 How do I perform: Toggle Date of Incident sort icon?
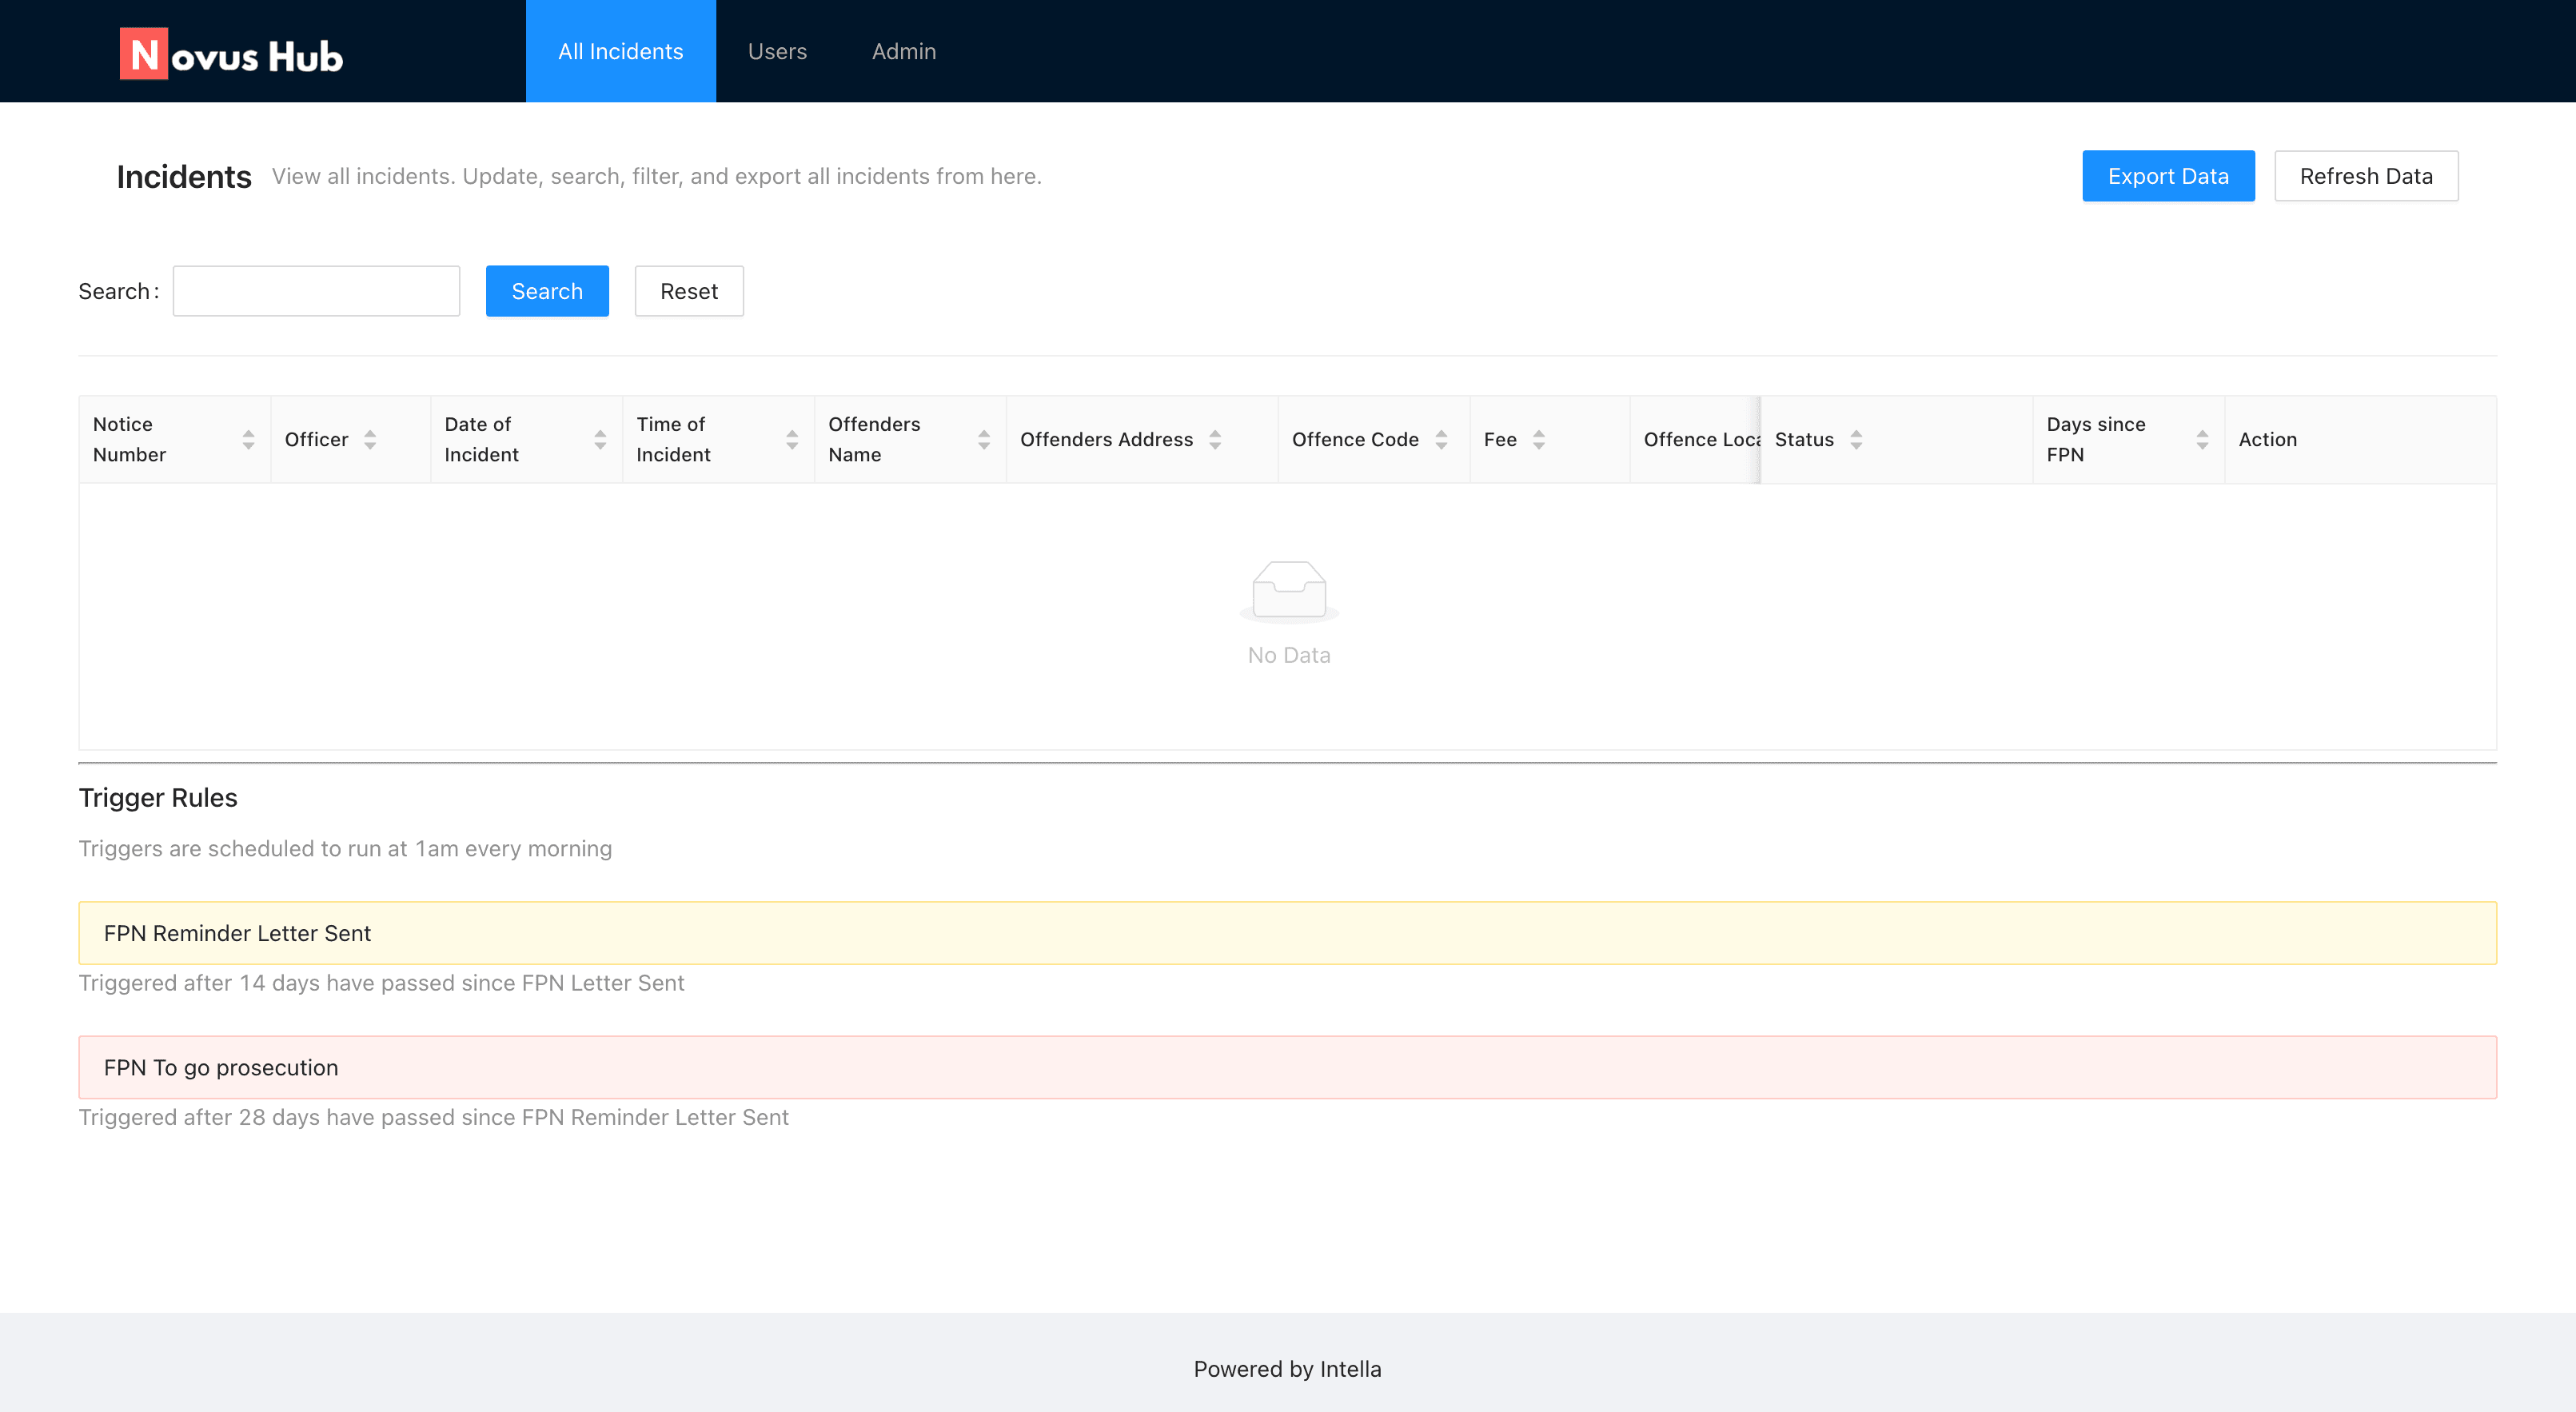click(x=600, y=439)
